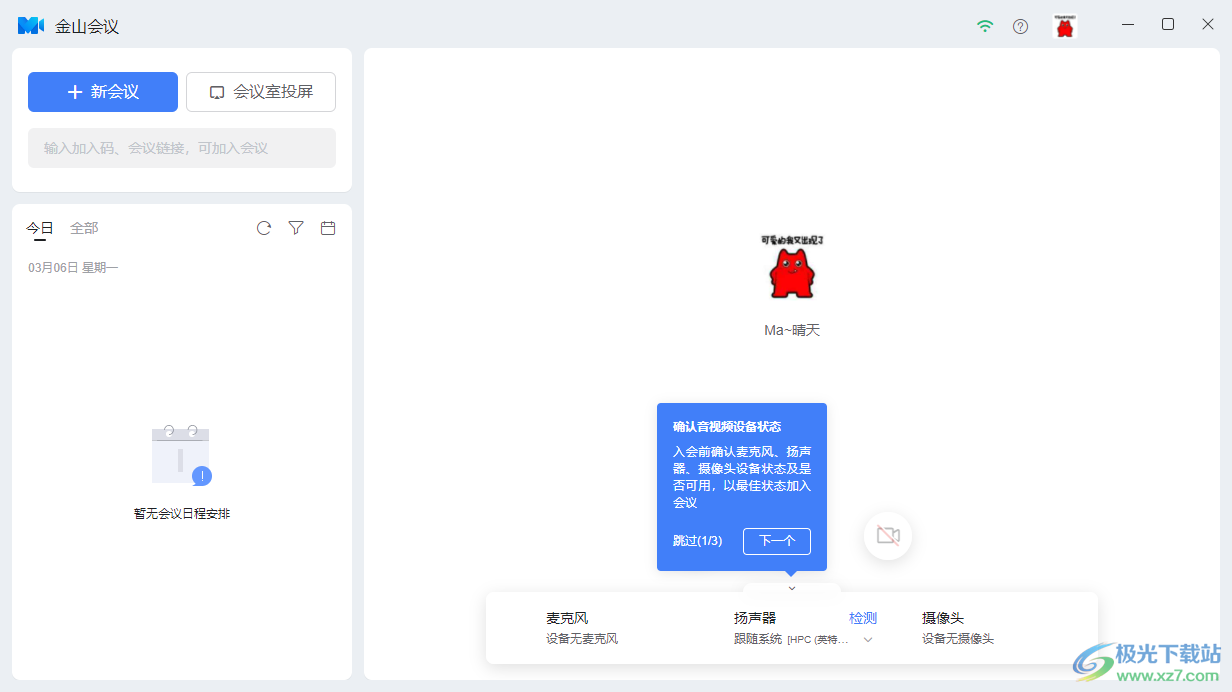This screenshot has height=692, width=1232.
Task: Expand the speaker device dropdown arrow
Action: pyautogui.click(x=868, y=640)
